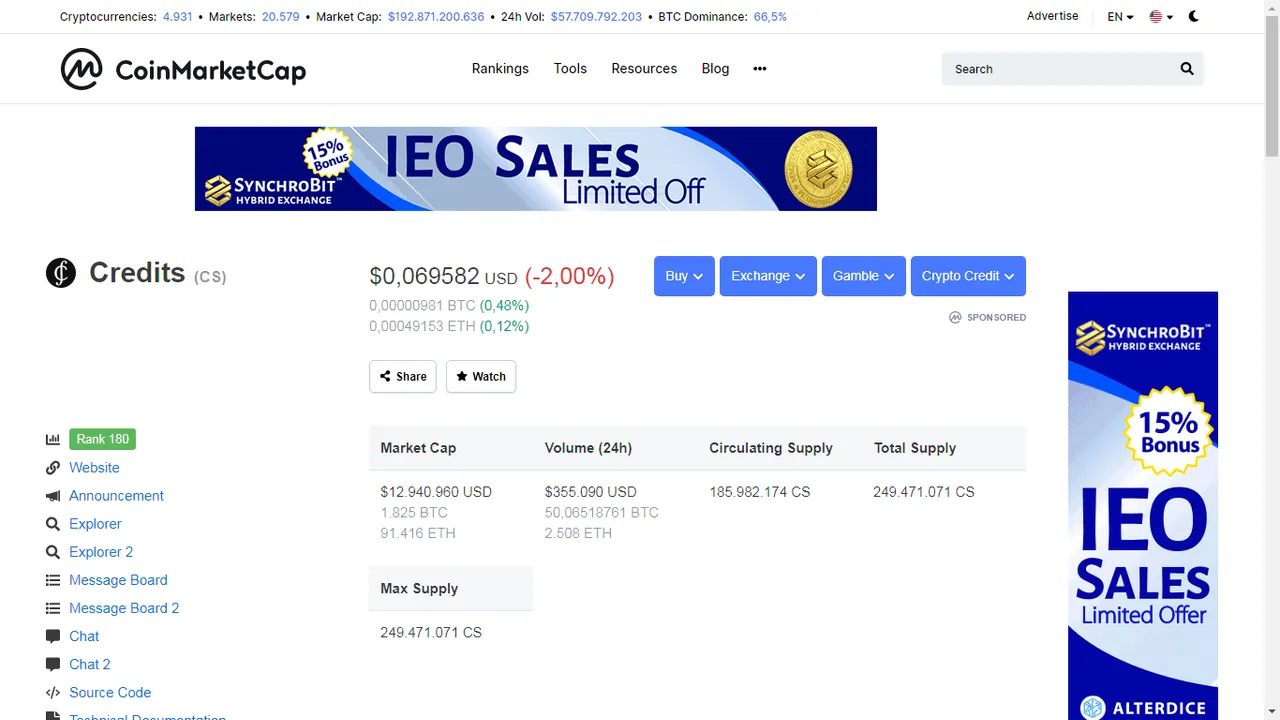Select the 185.982.174 CS circulating supply
The image size is (1280, 720).
coord(760,492)
